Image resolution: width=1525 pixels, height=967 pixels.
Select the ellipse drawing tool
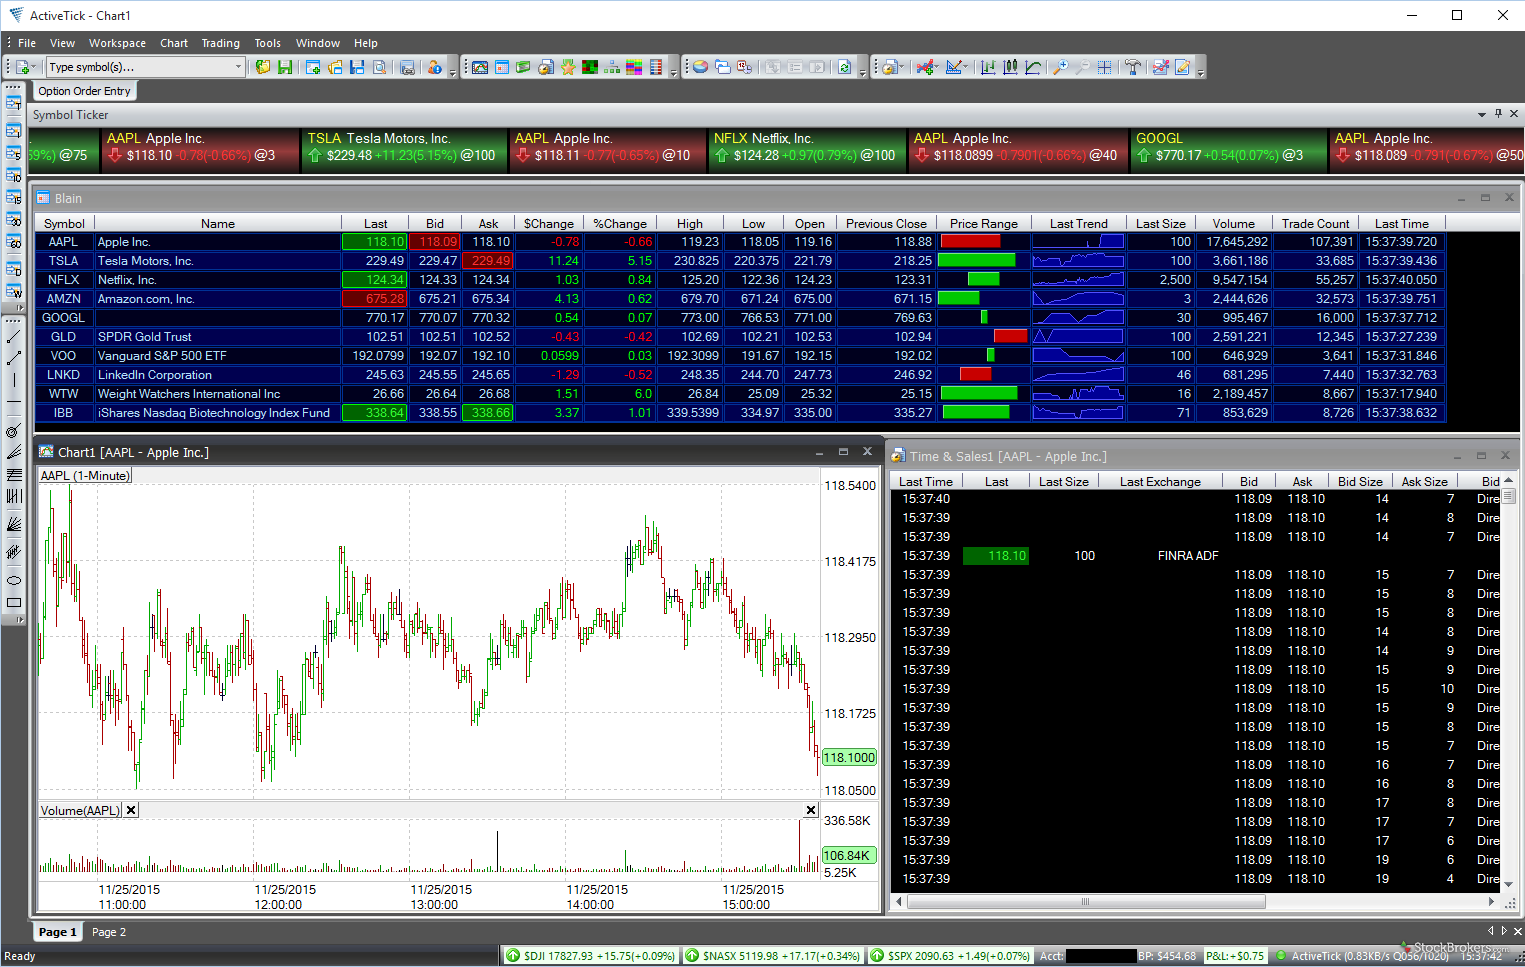coord(14,580)
